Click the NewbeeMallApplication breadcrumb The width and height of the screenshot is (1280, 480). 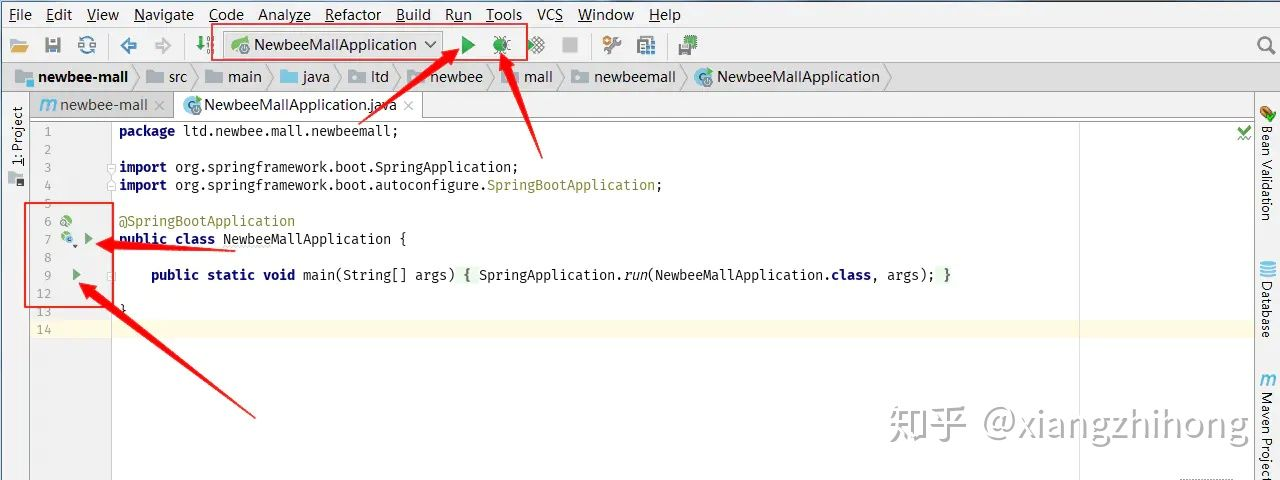788,77
